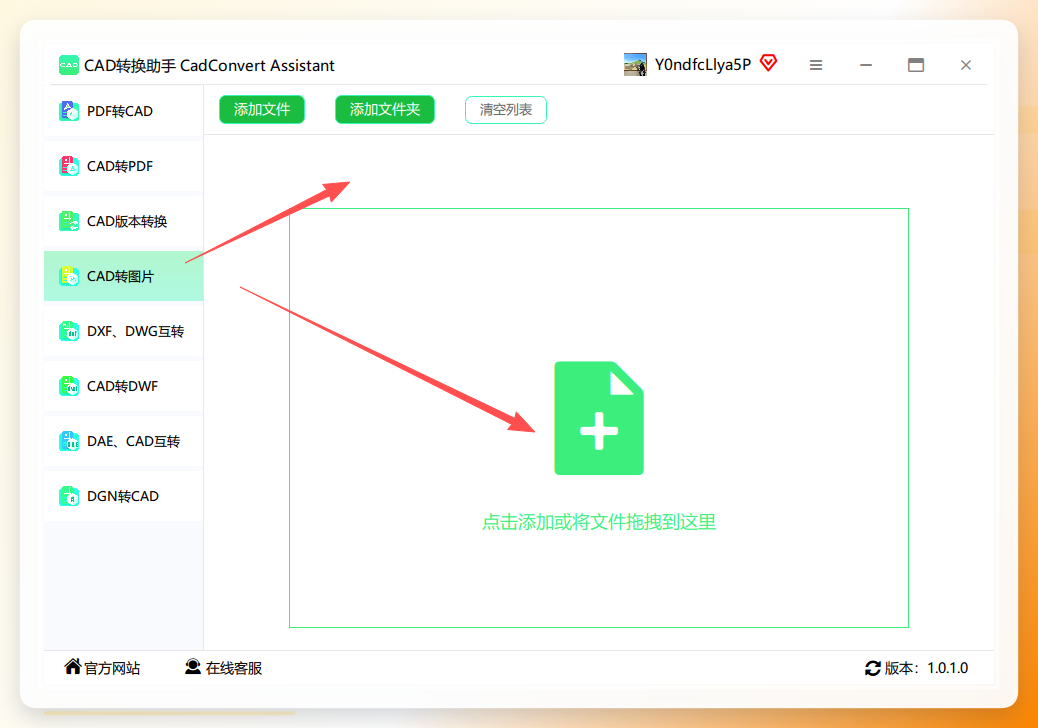Switch to the DXF、DWG互转 tab label

coord(136,331)
